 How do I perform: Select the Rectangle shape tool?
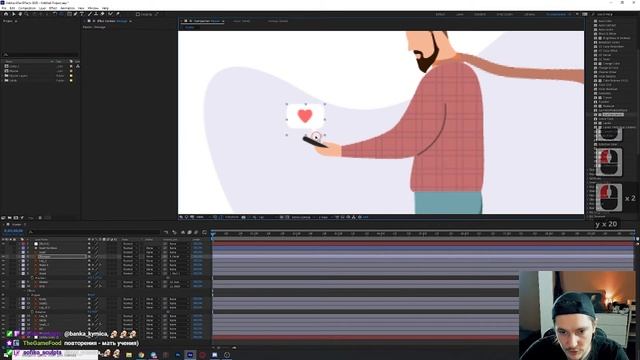tap(69, 14)
